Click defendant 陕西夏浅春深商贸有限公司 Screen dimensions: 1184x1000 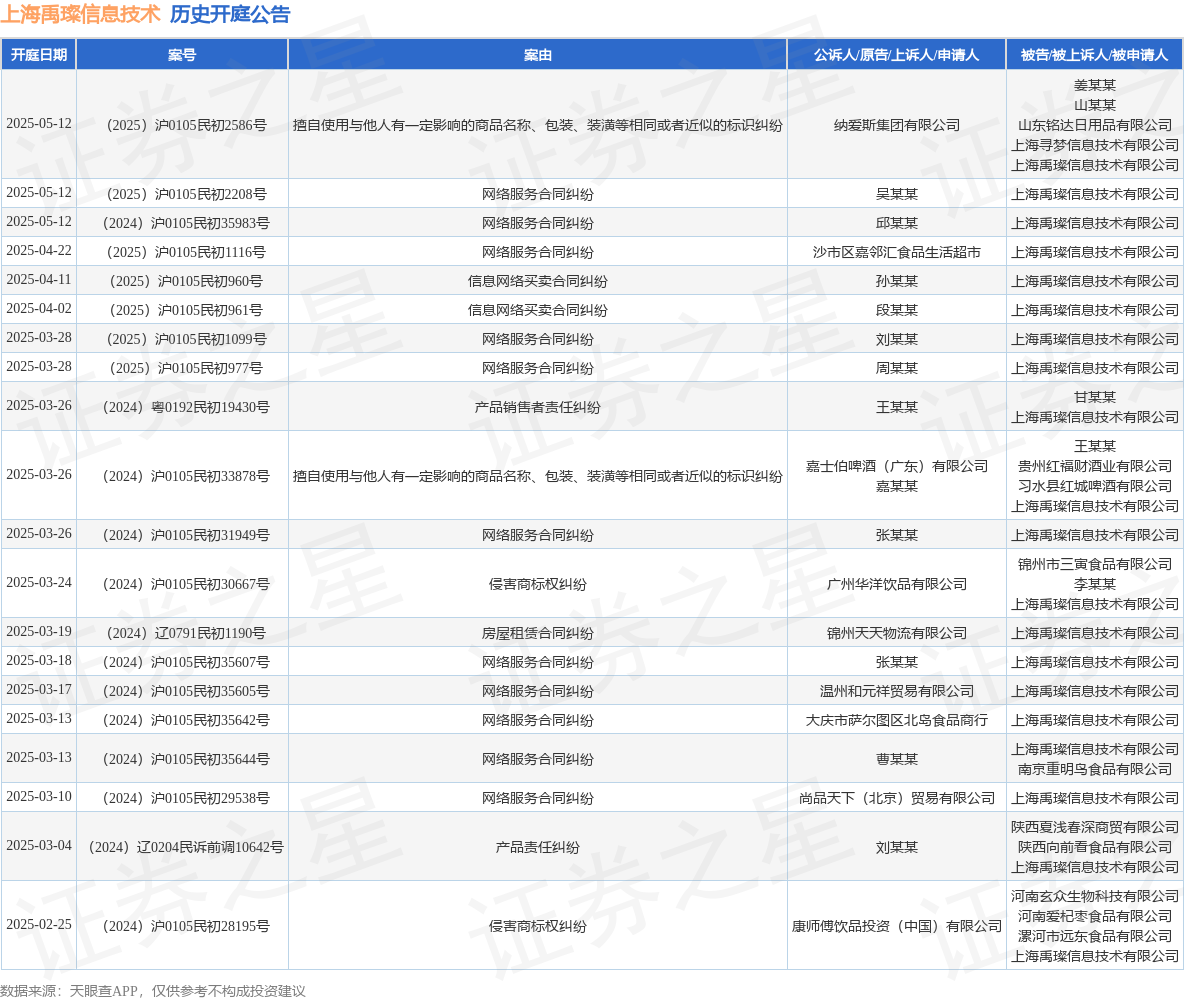point(1094,828)
